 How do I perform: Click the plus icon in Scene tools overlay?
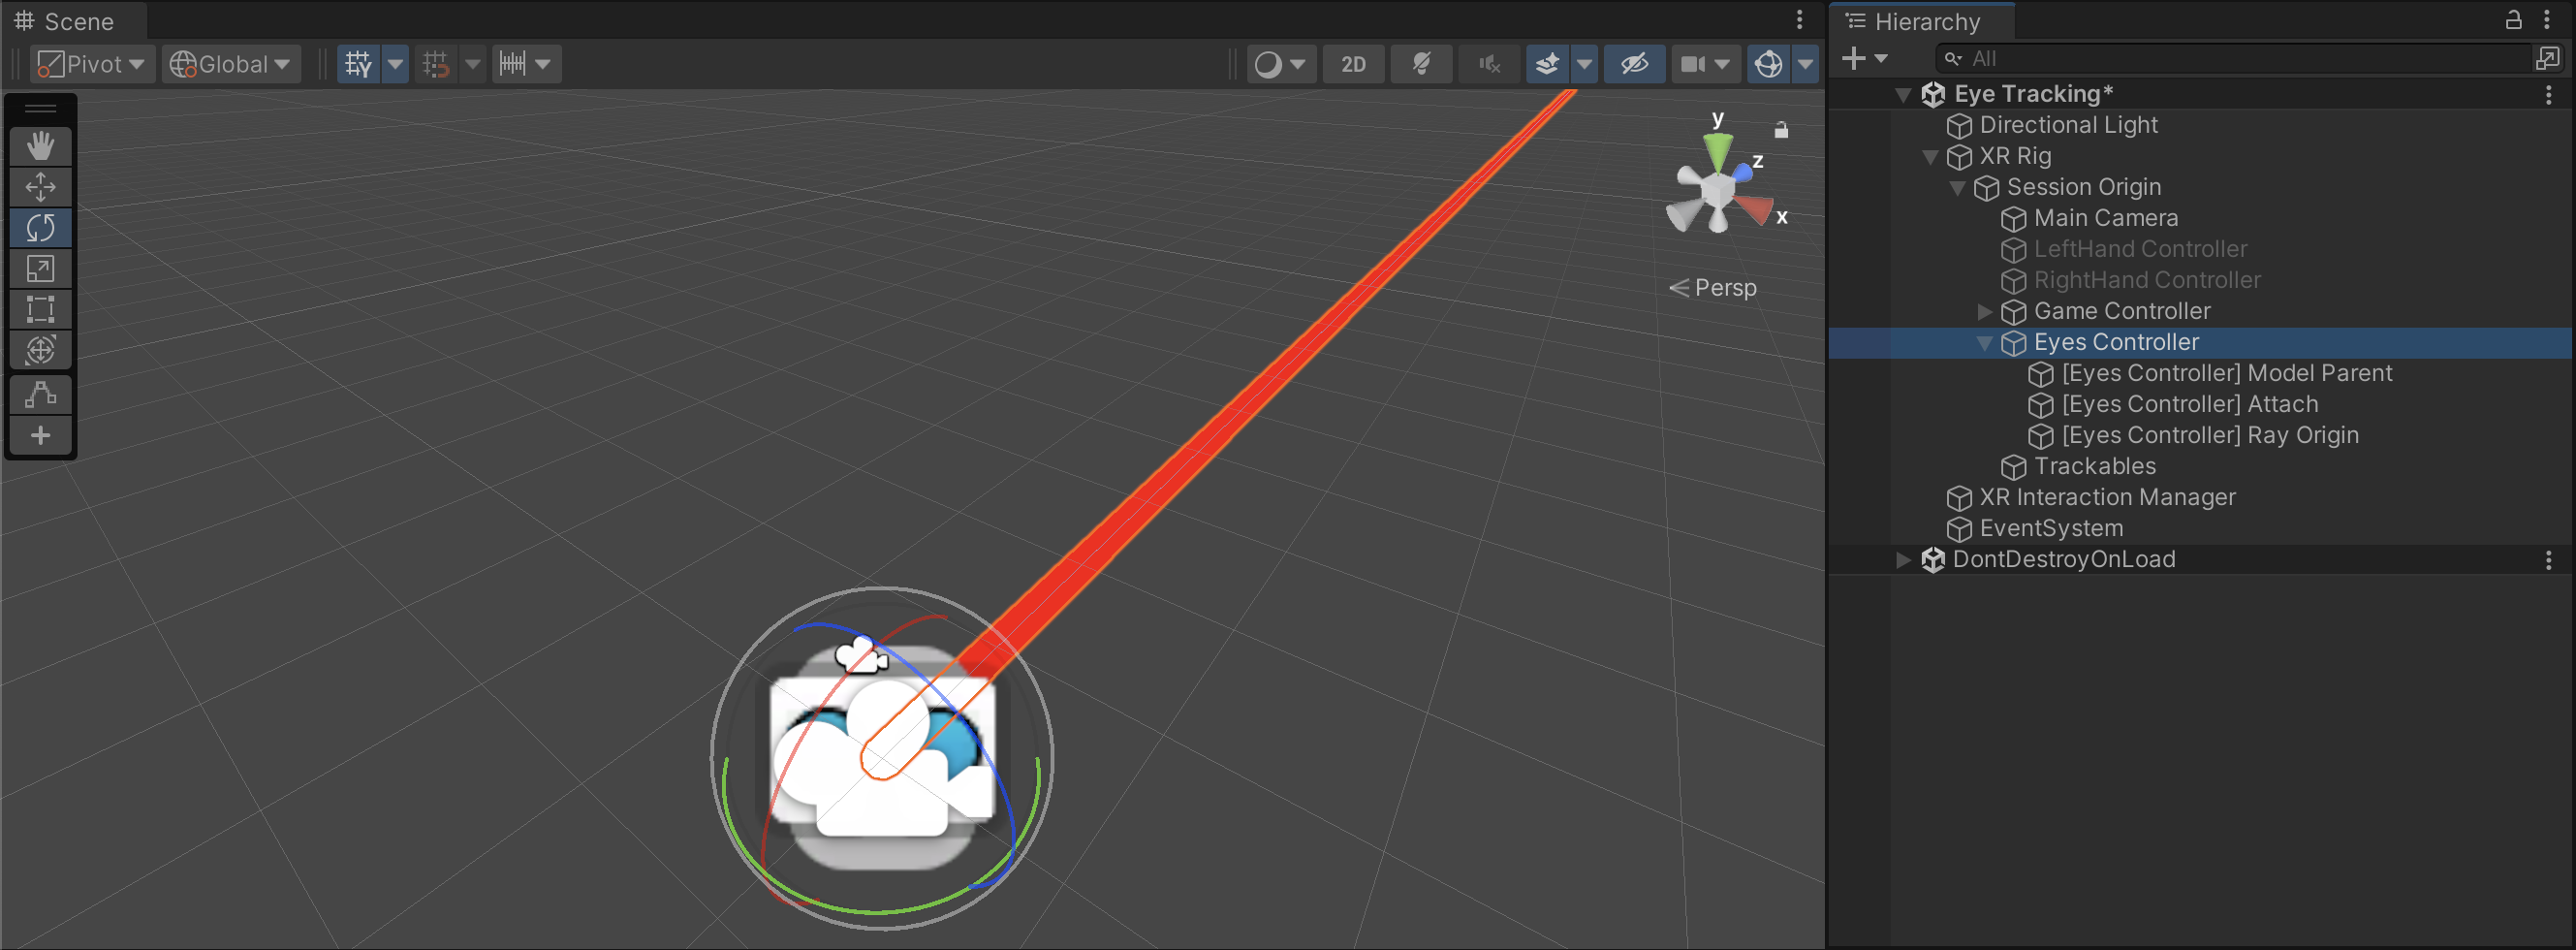(x=40, y=436)
